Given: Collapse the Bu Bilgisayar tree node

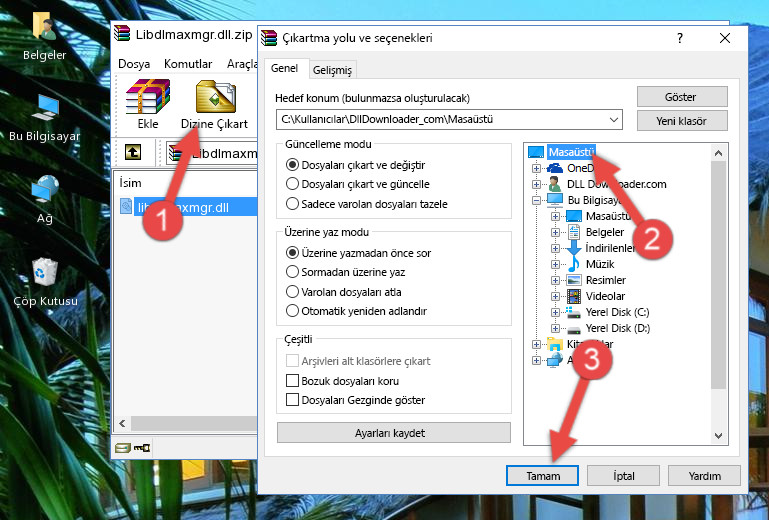Looking at the screenshot, I should (536, 200).
